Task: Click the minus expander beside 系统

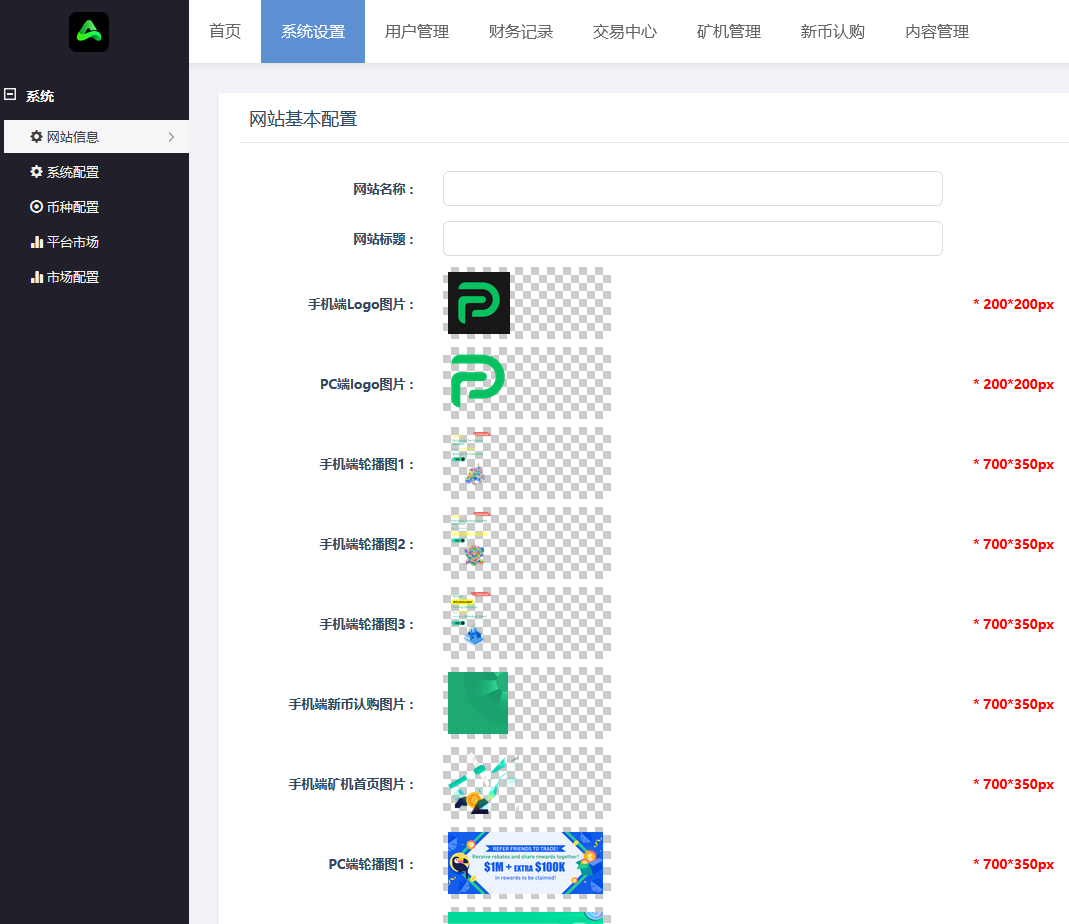Action: [x=11, y=95]
